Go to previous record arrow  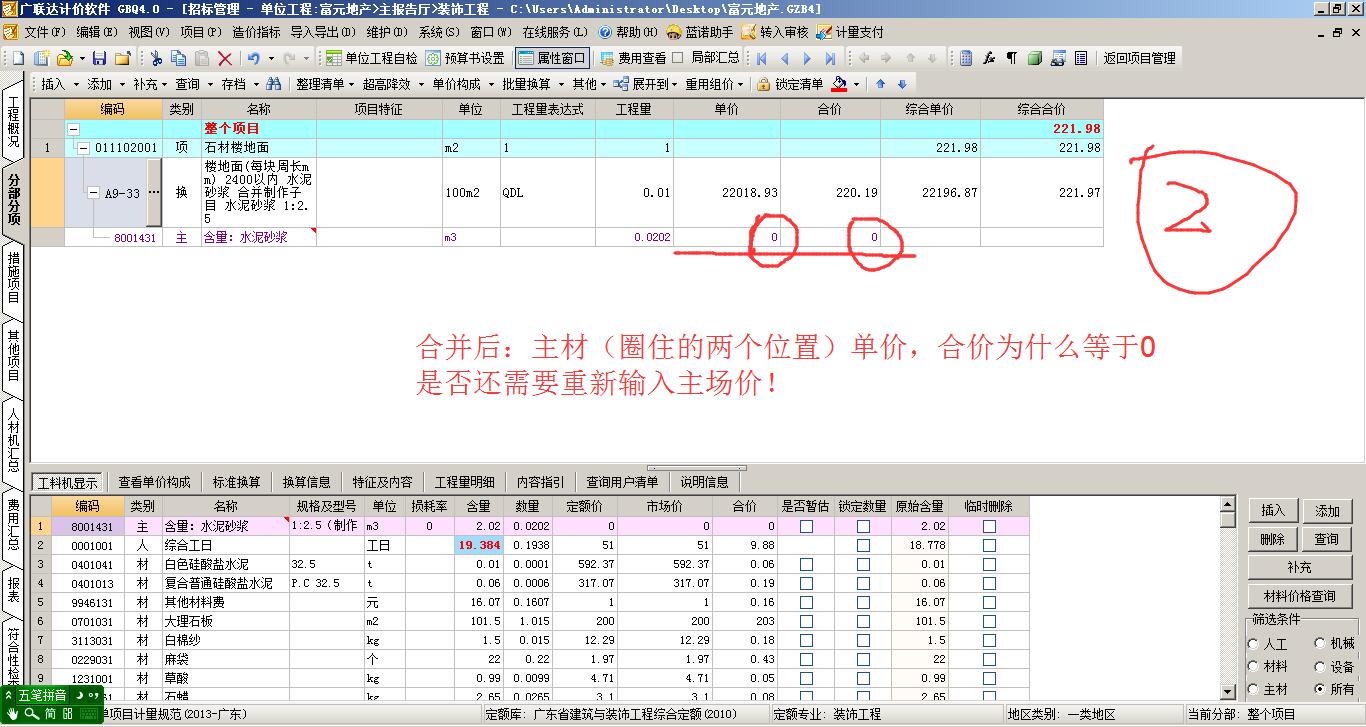pos(785,59)
